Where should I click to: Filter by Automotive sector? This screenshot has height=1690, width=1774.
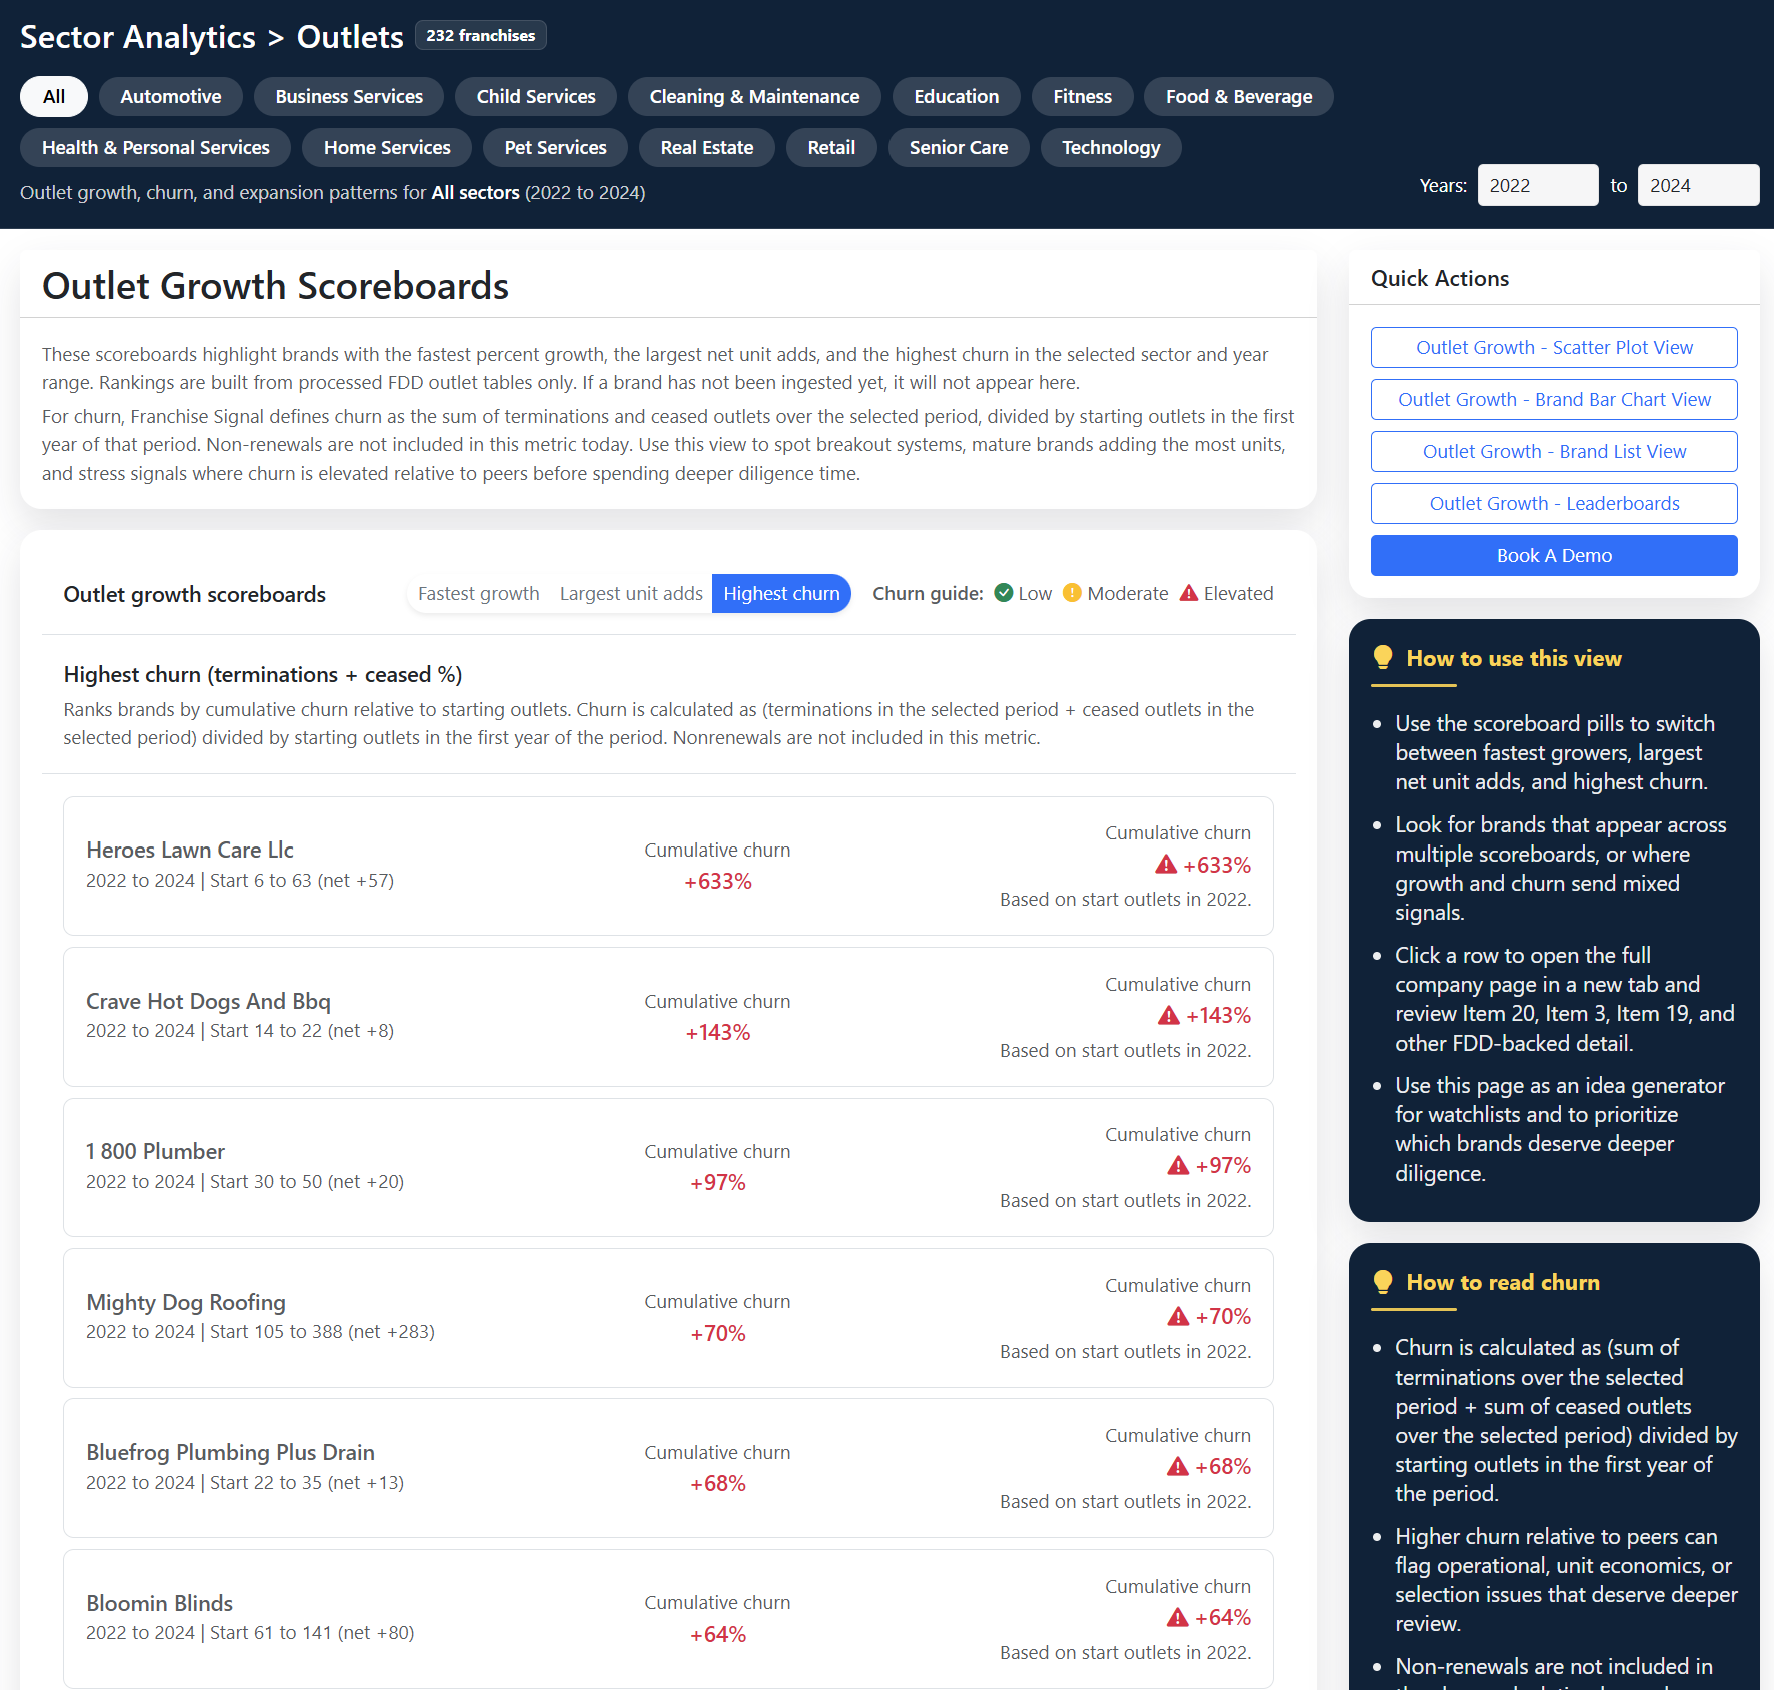coord(171,97)
